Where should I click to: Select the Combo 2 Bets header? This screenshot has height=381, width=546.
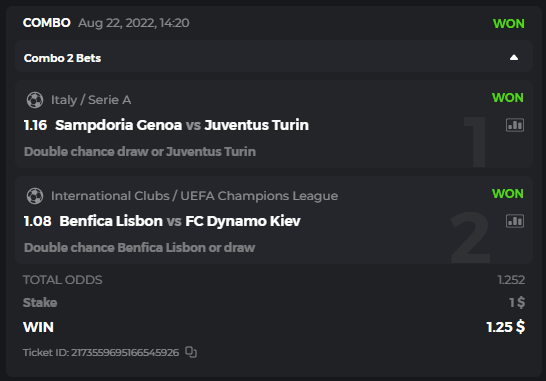tap(273, 56)
